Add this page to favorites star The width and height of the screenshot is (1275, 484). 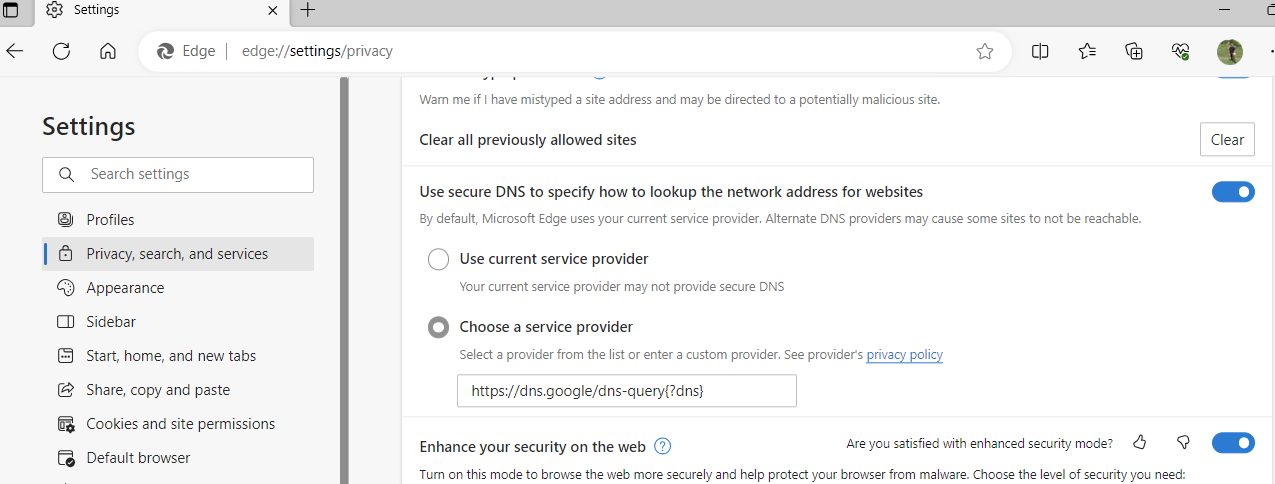point(985,52)
